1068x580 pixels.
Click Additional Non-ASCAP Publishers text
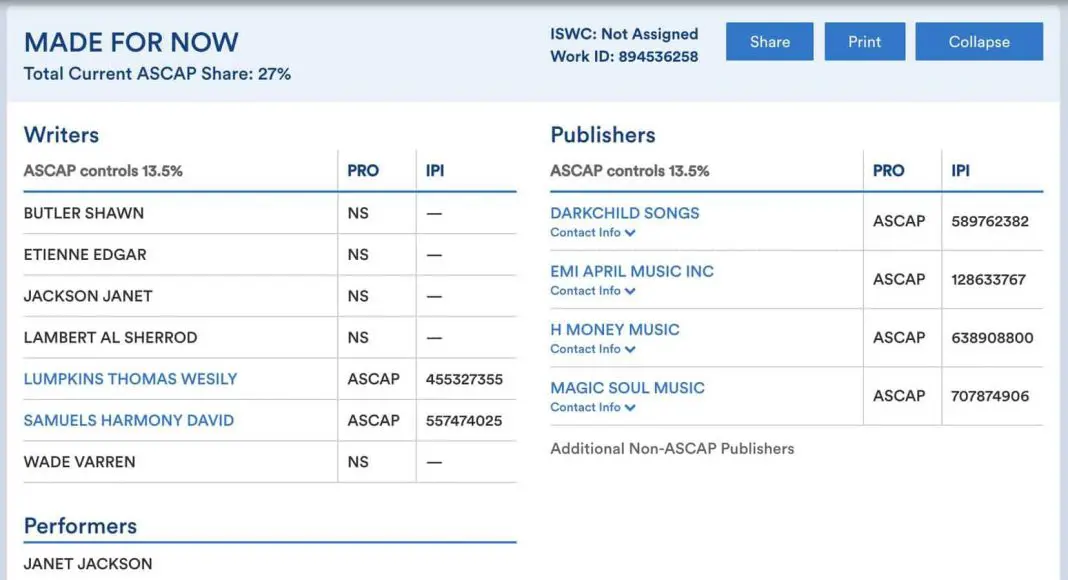point(672,449)
